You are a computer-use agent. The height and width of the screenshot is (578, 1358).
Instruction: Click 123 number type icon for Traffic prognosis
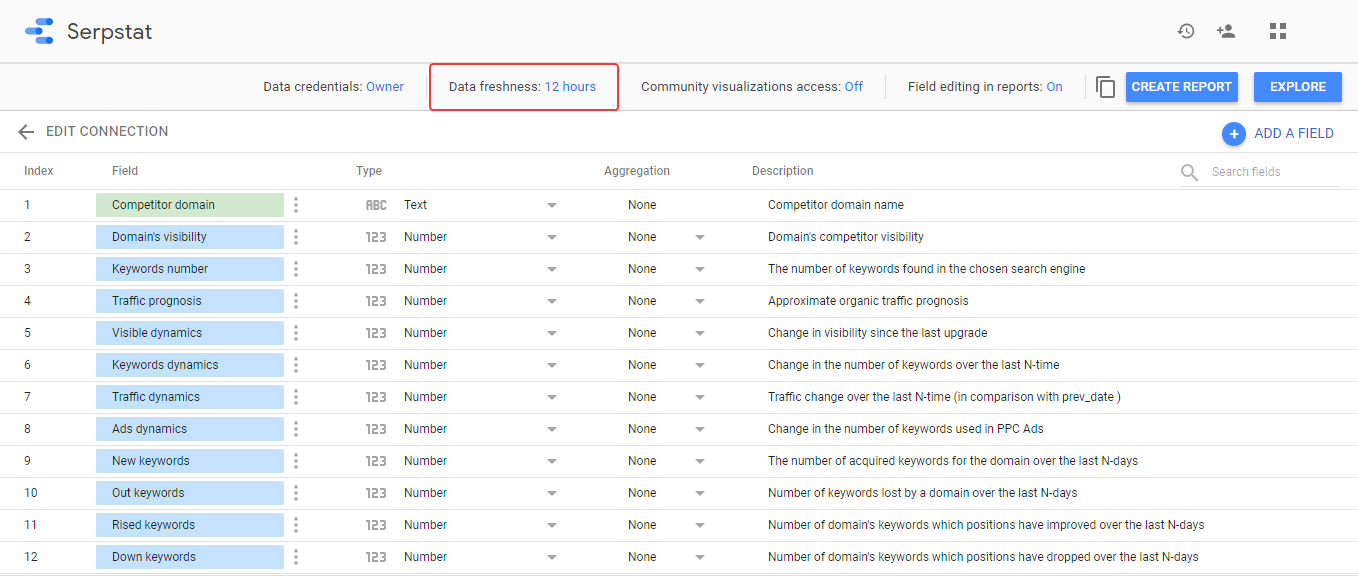pos(376,301)
